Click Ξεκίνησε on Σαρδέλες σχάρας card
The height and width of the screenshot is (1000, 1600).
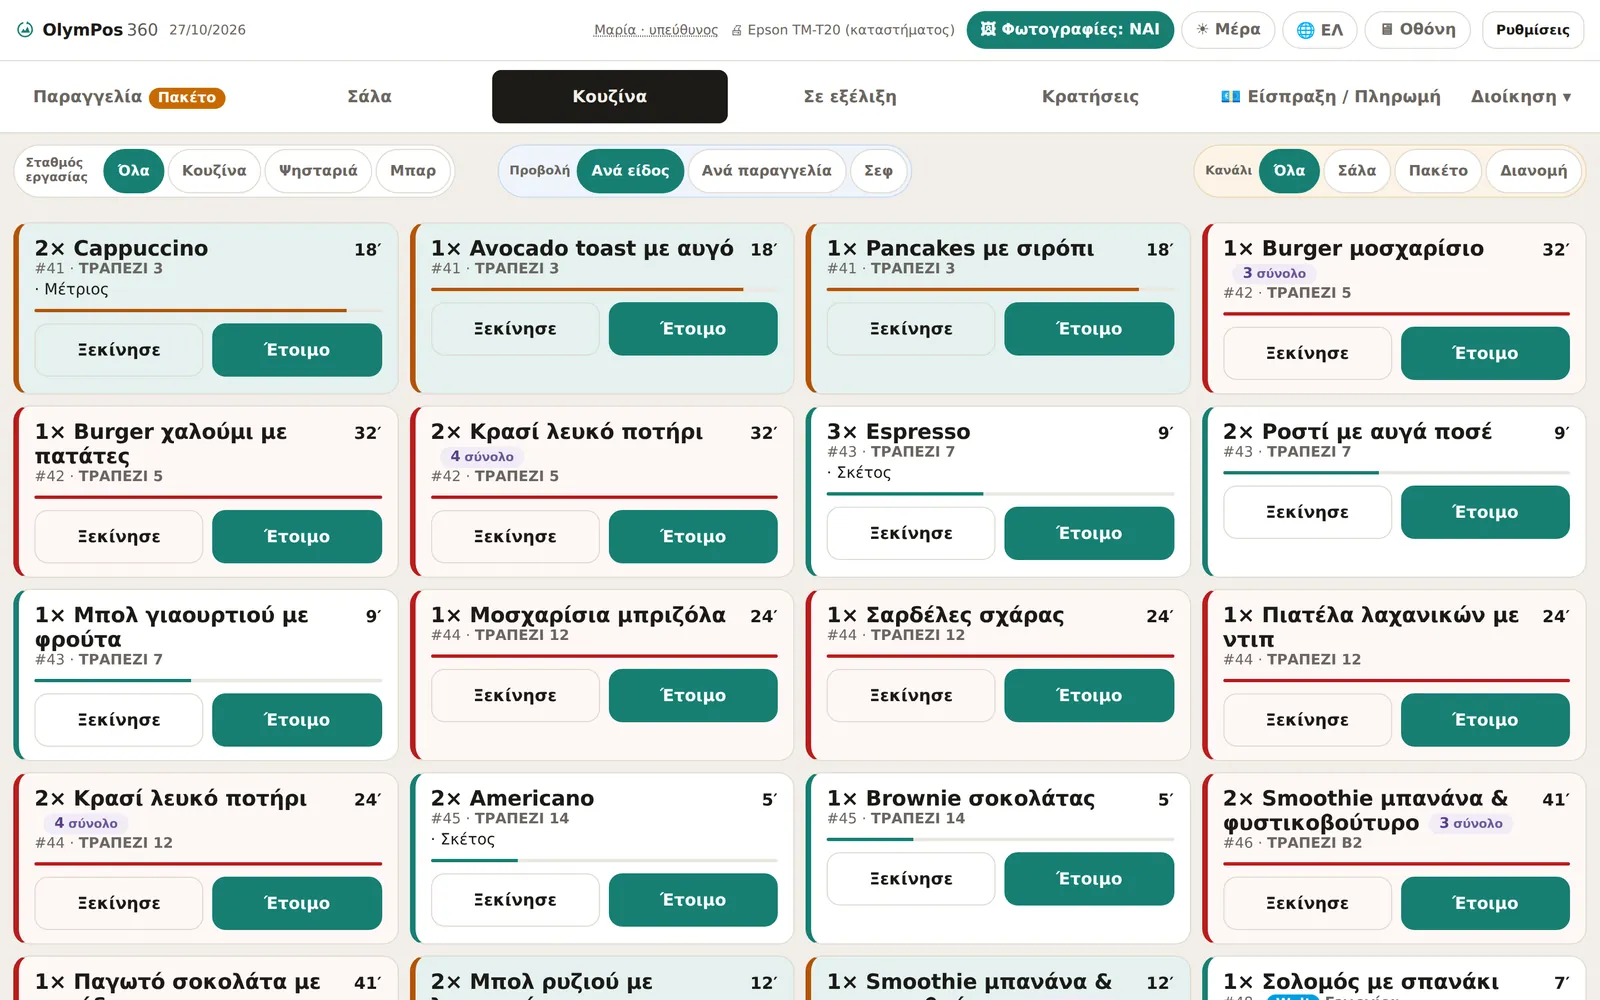pyautogui.click(x=911, y=695)
